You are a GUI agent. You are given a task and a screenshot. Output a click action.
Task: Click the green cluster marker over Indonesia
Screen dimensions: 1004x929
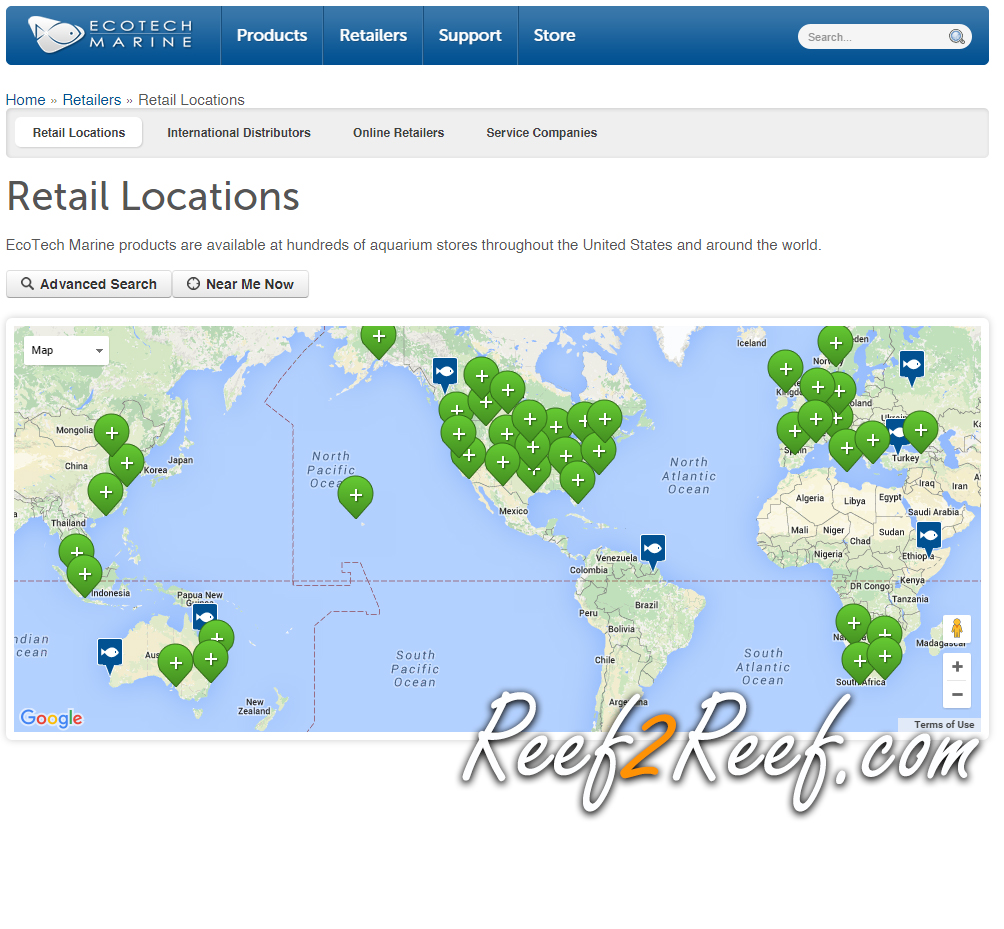point(85,576)
